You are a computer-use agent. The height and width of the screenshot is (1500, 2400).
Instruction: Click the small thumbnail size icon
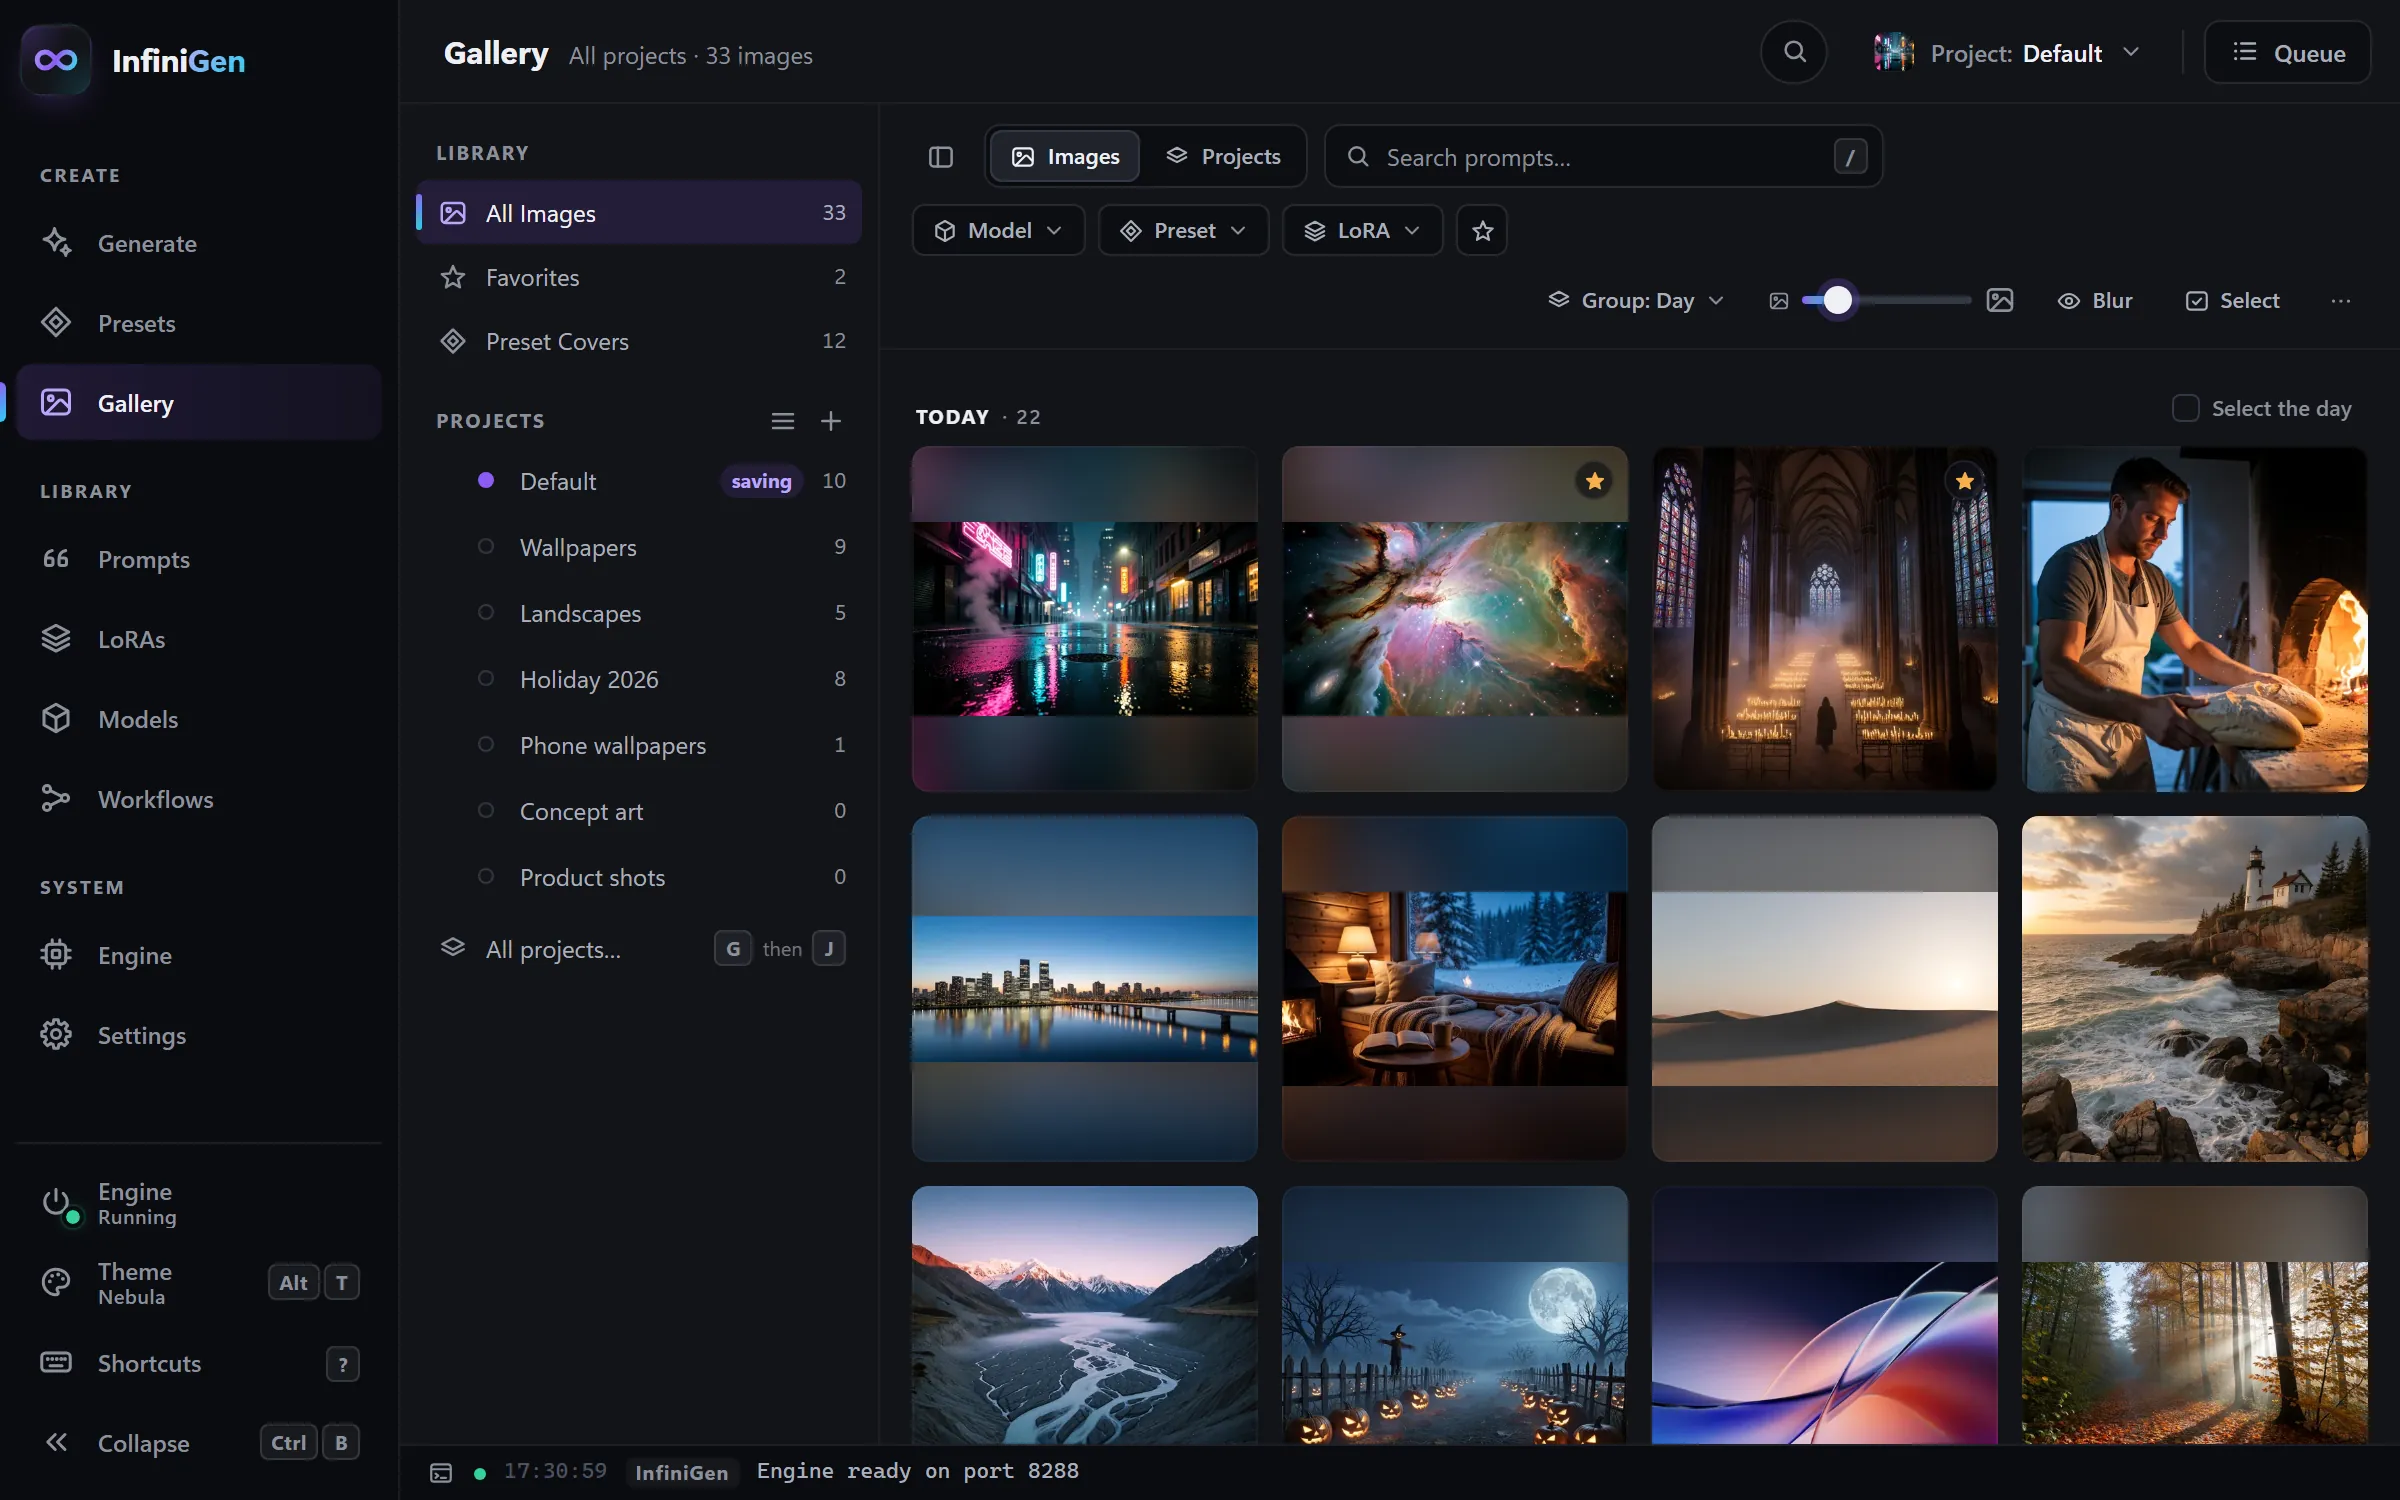pyautogui.click(x=1779, y=301)
